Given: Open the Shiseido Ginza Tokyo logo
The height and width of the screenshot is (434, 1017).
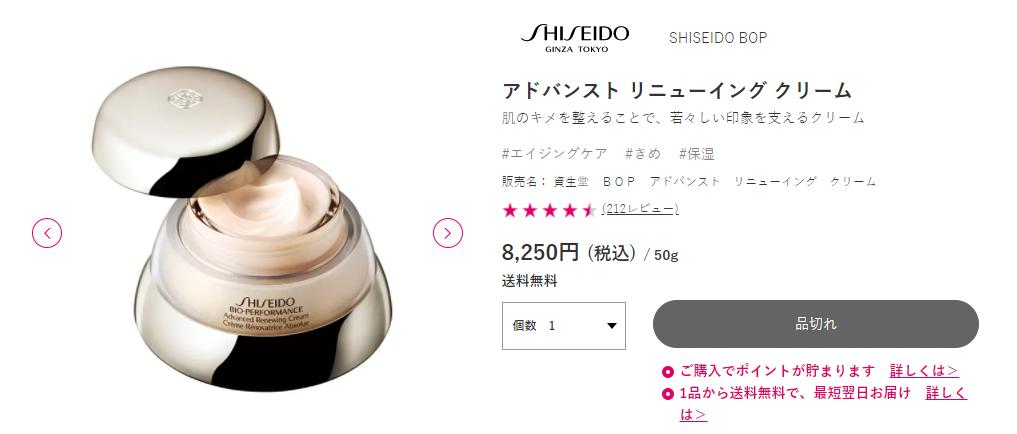Looking at the screenshot, I should [x=574, y=38].
